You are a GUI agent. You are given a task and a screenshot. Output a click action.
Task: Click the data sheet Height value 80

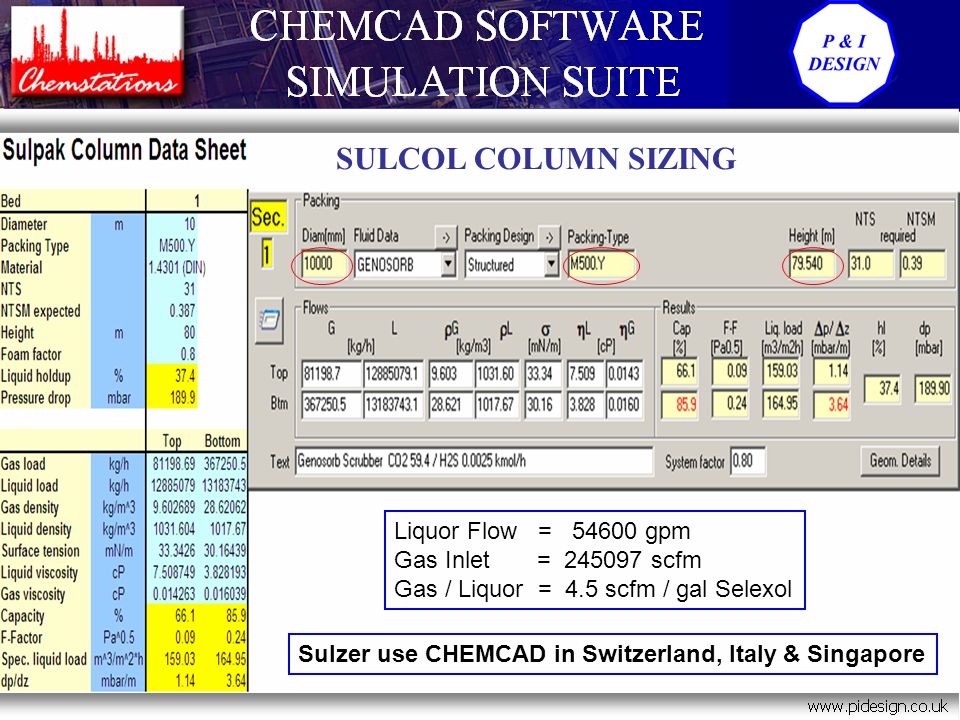189,332
